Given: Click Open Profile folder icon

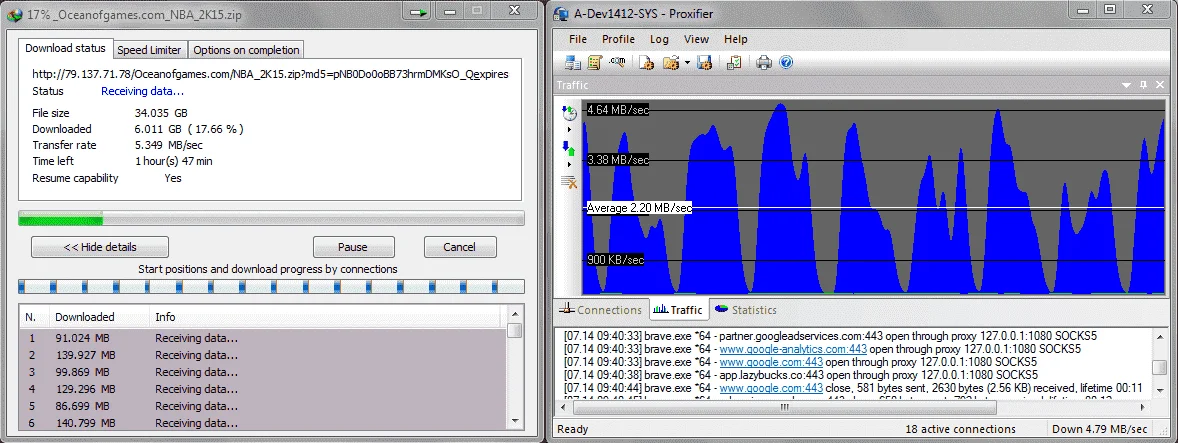Looking at the screenshot, I should [671, 62].
